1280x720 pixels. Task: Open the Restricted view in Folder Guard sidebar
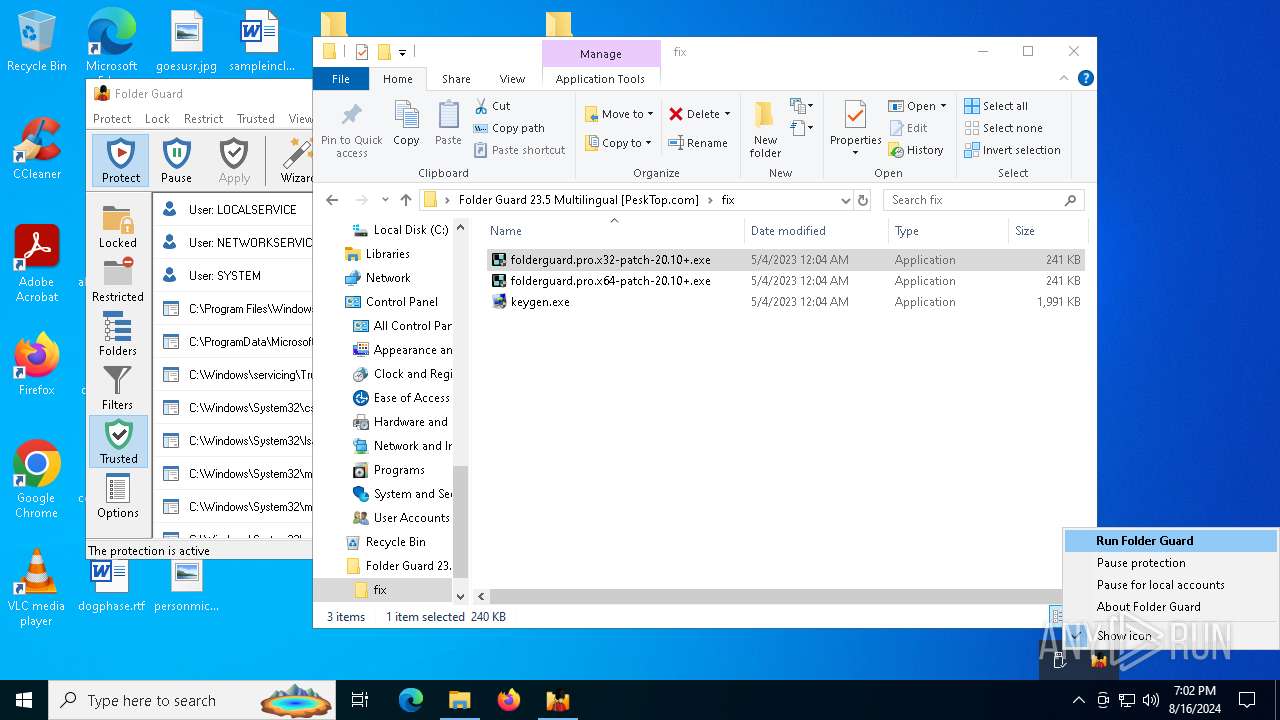coord(118,280)
